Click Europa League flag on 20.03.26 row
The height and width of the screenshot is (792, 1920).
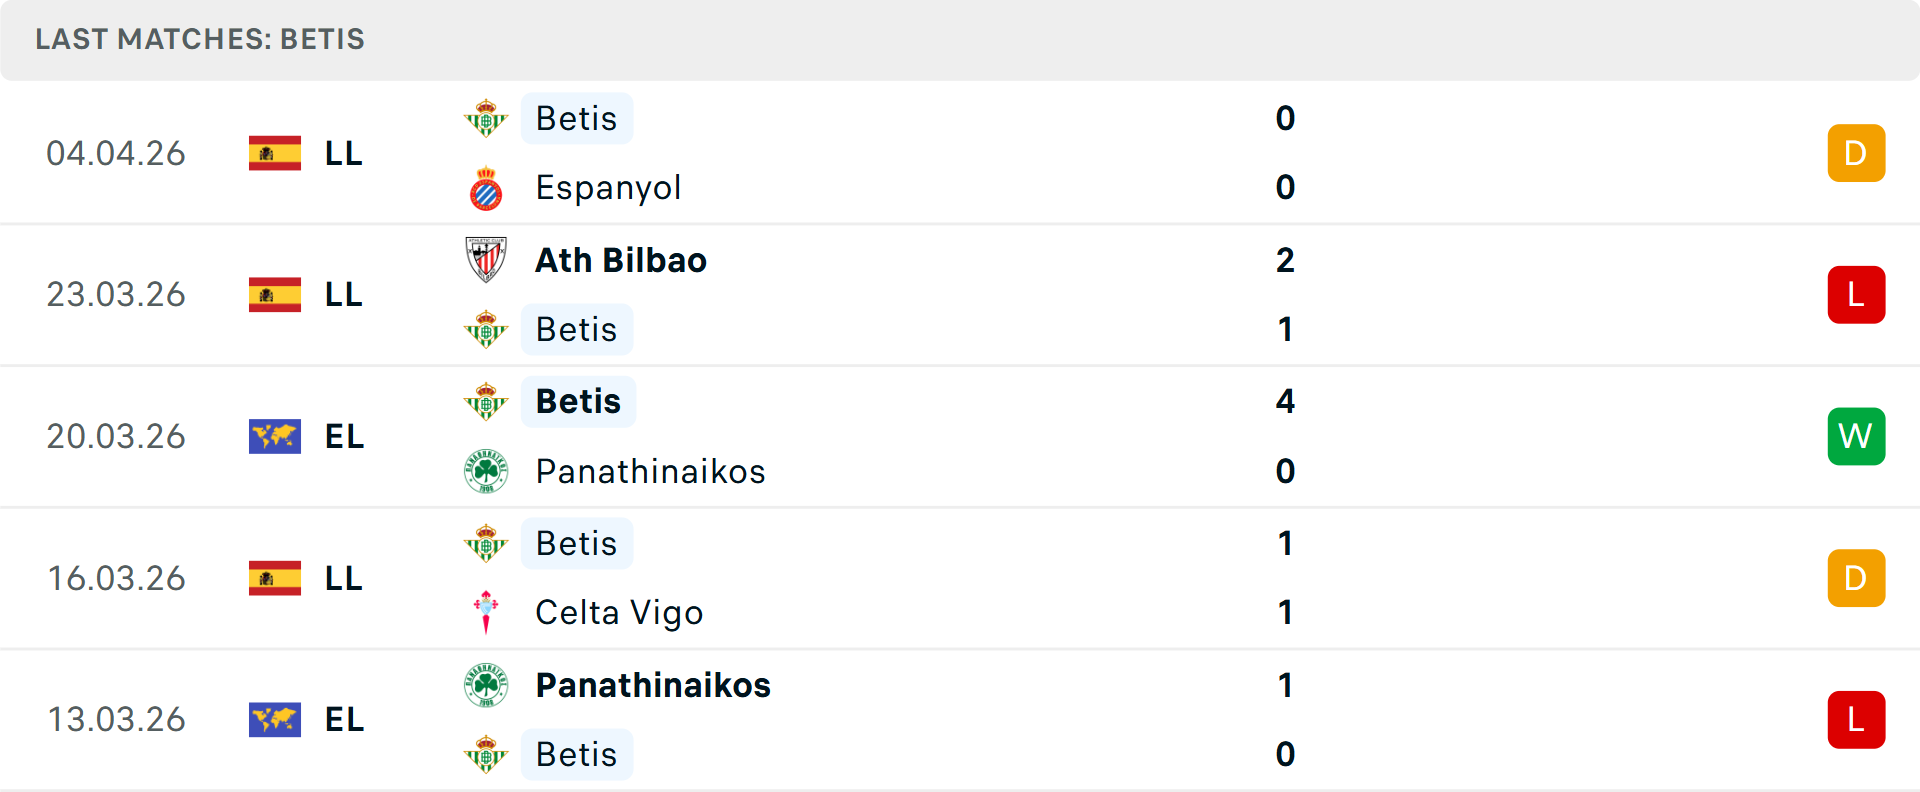[x=275, y=436]
